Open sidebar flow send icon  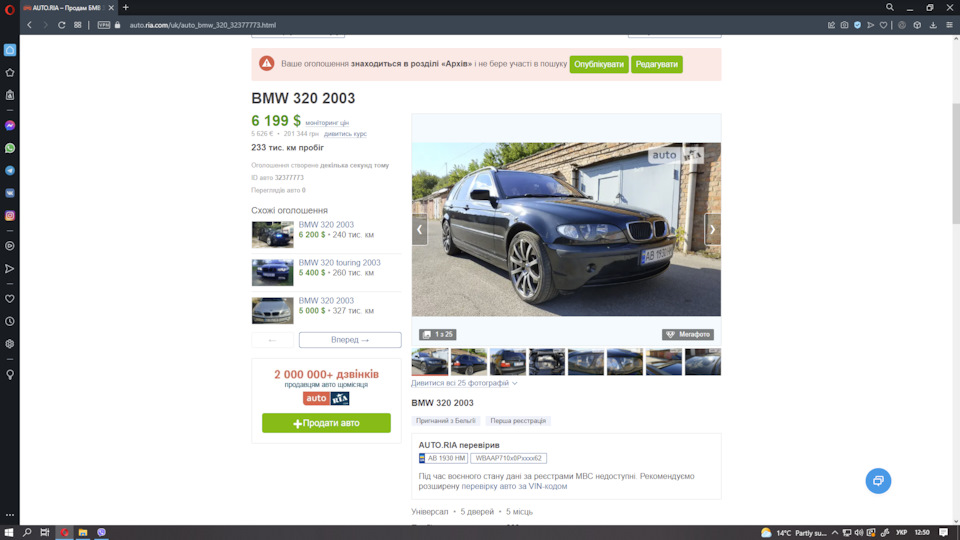click(x=10, y=269)
